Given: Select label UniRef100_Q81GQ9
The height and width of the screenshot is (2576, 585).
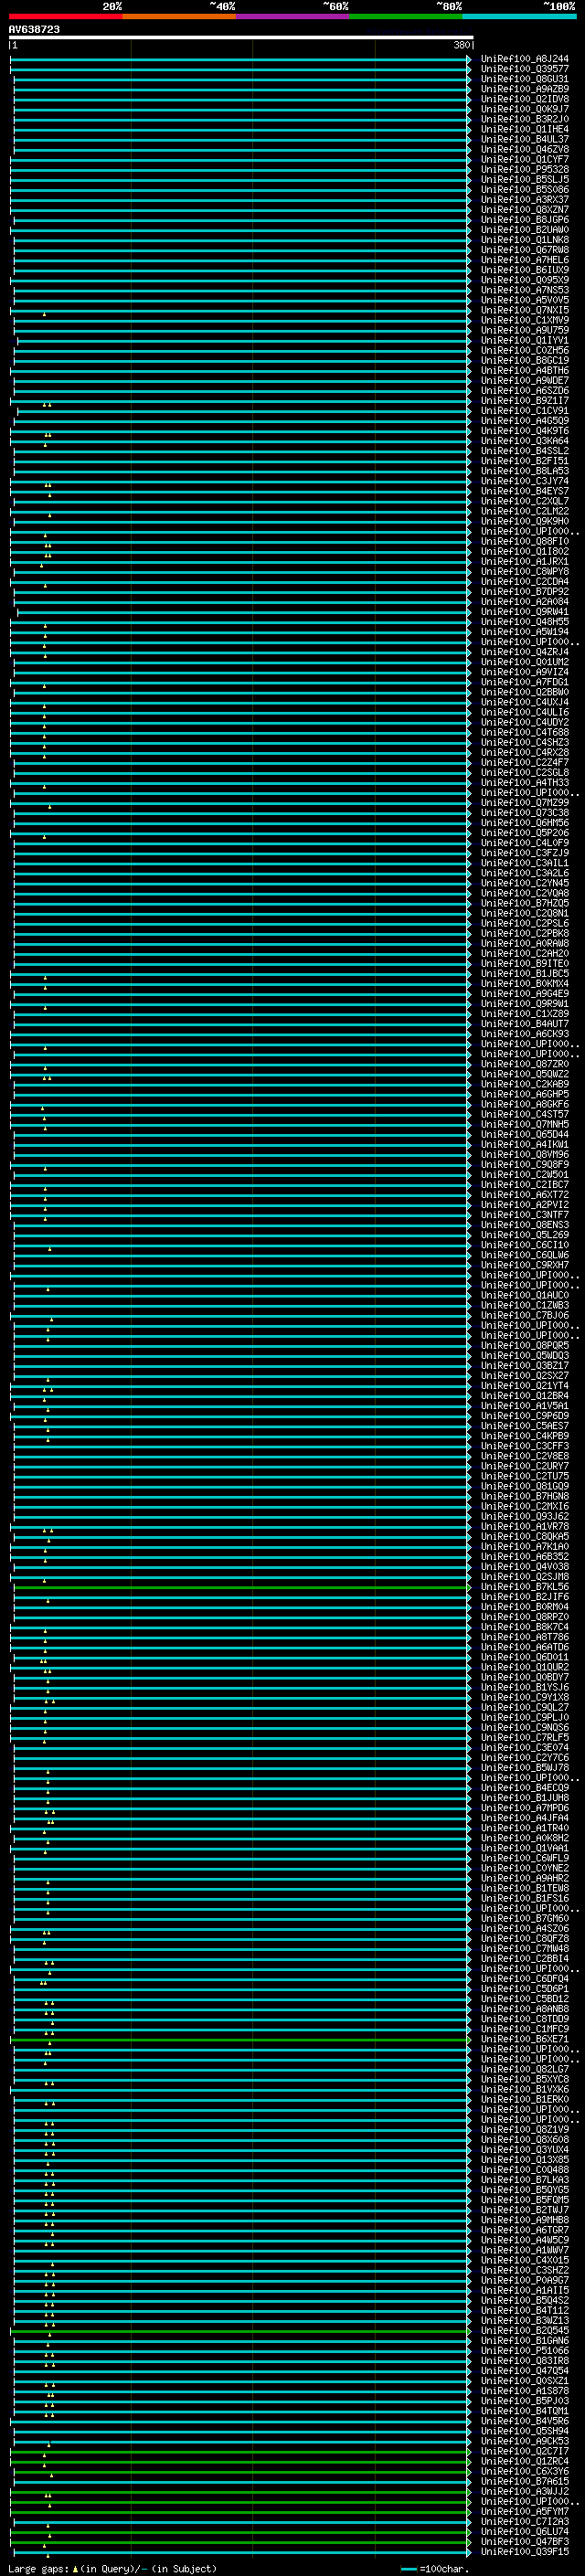Looking at the screenshot, I should tap(525, 1486).
